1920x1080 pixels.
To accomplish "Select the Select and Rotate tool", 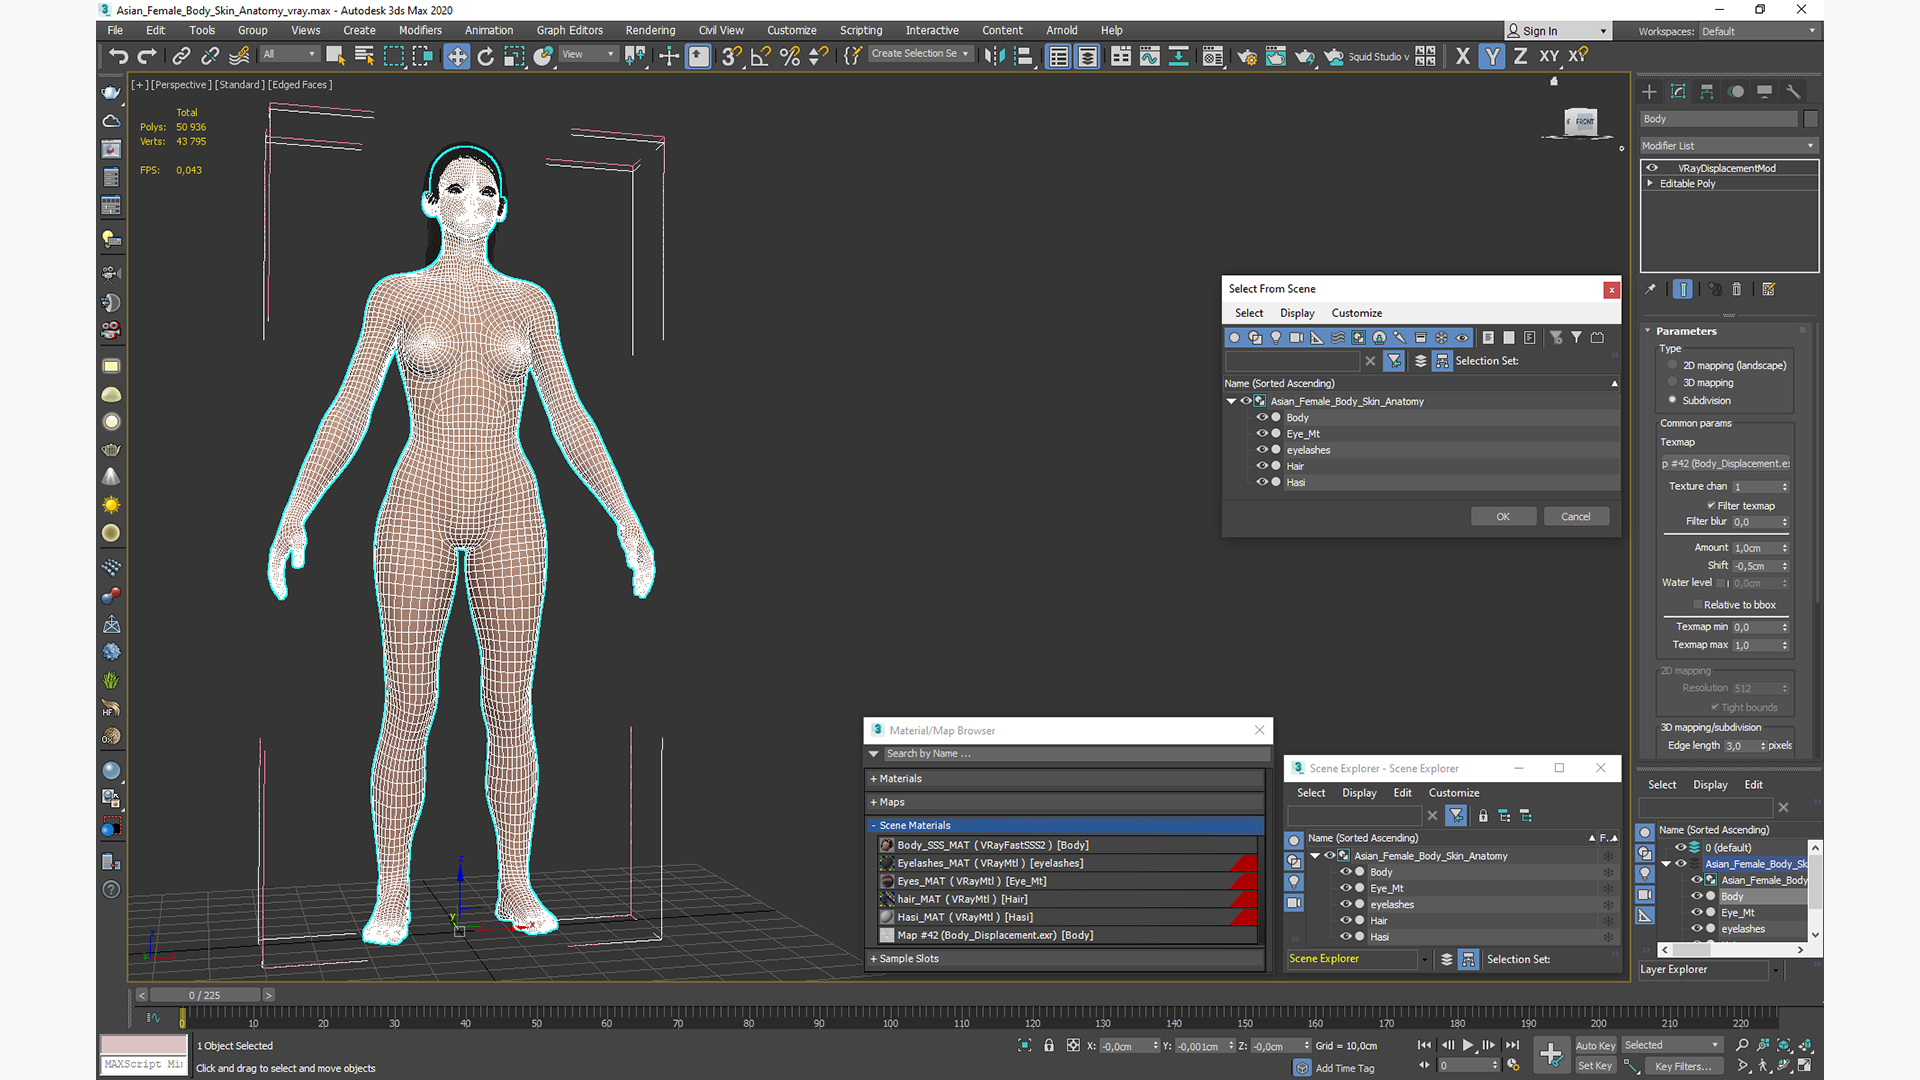I will click(x=486, y=56).
